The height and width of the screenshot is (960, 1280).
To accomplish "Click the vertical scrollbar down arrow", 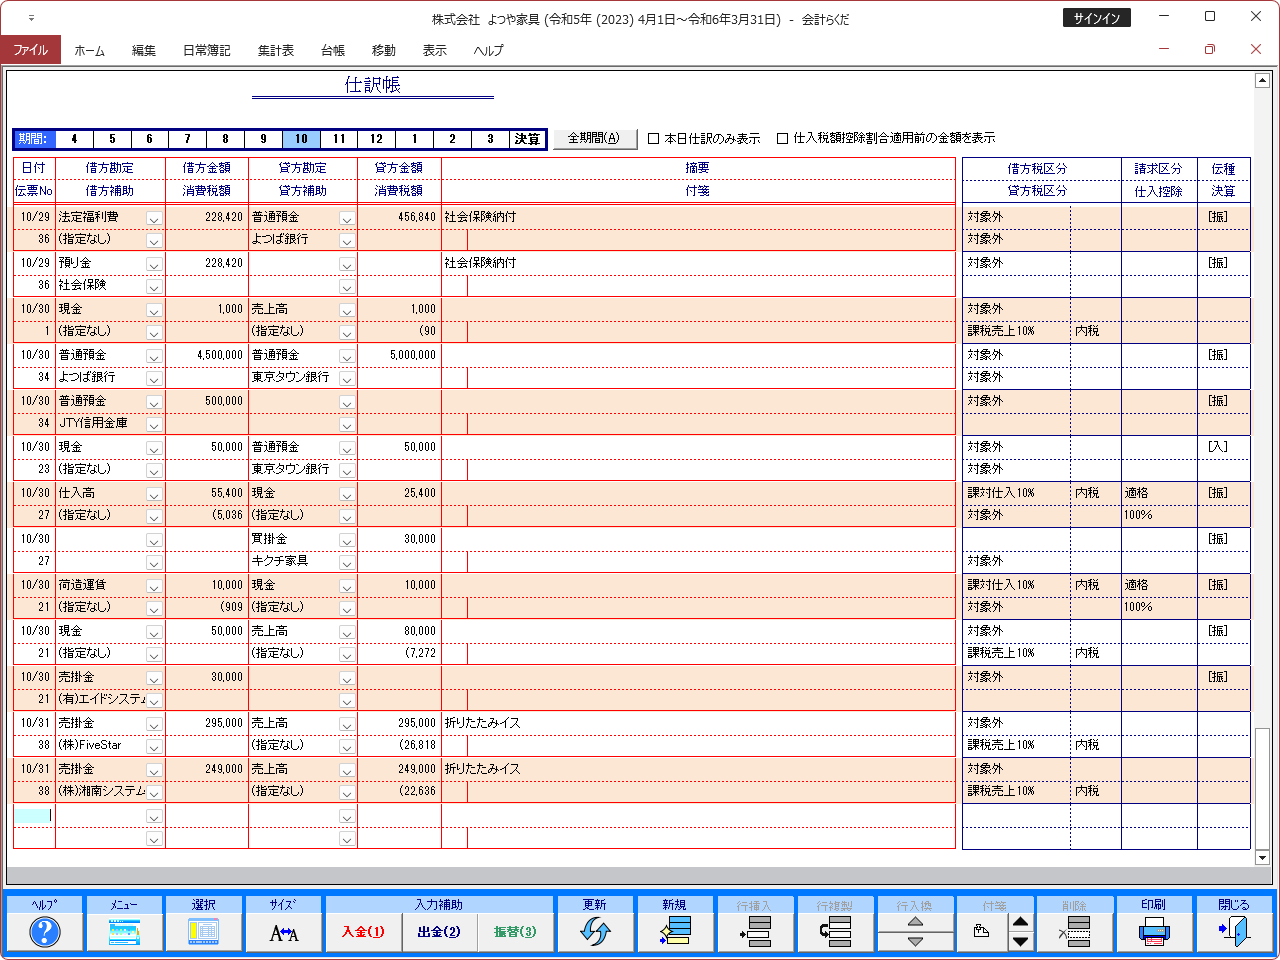I will point(1262,857).
